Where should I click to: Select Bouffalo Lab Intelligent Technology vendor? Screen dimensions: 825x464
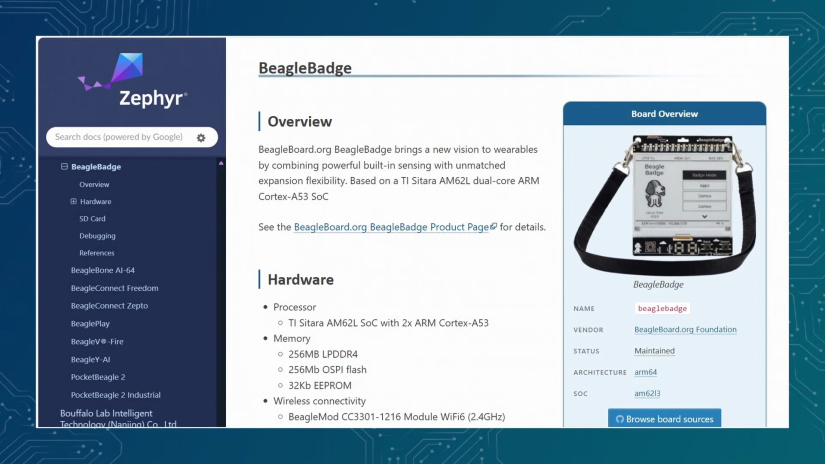(118, 418)
